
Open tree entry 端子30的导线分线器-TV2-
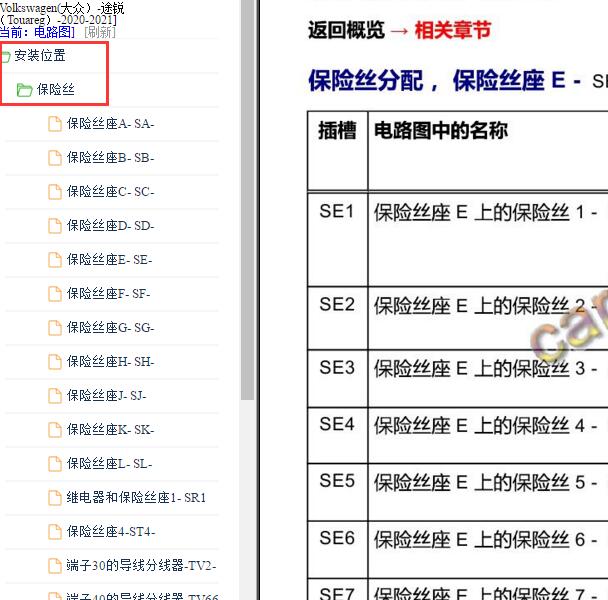tap(141, 565)
